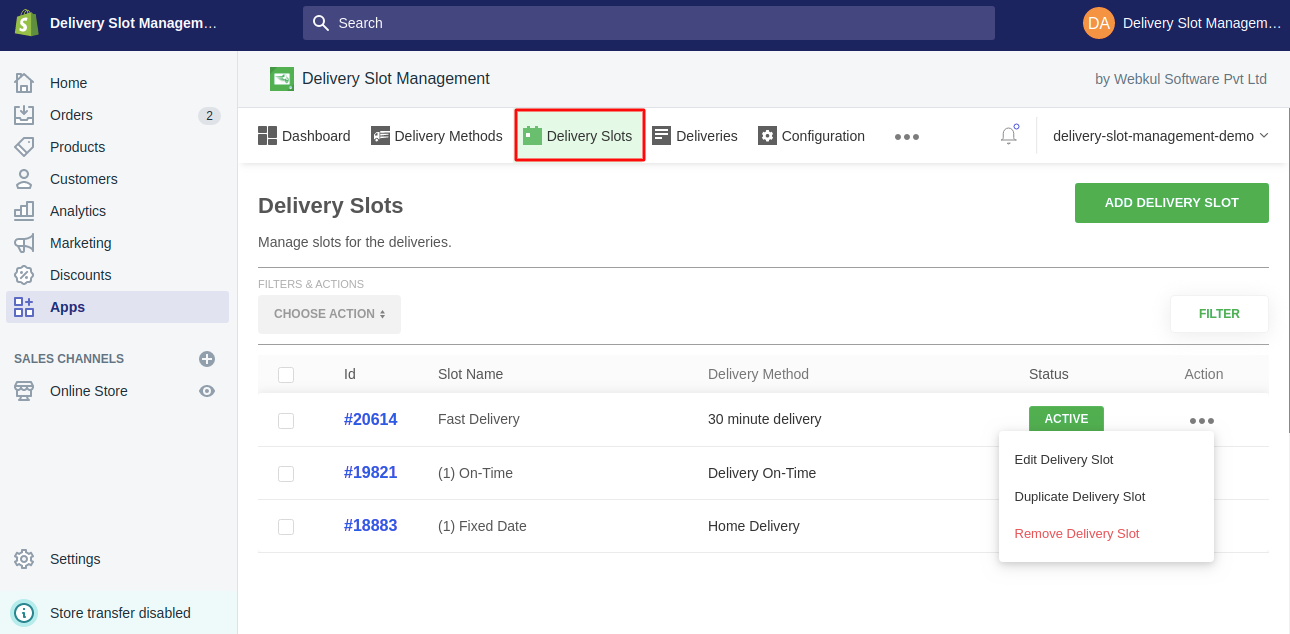The width and height of the screenshot is (1290, 634).
Task: Open the Configuration tab
Action: [811, 136]
